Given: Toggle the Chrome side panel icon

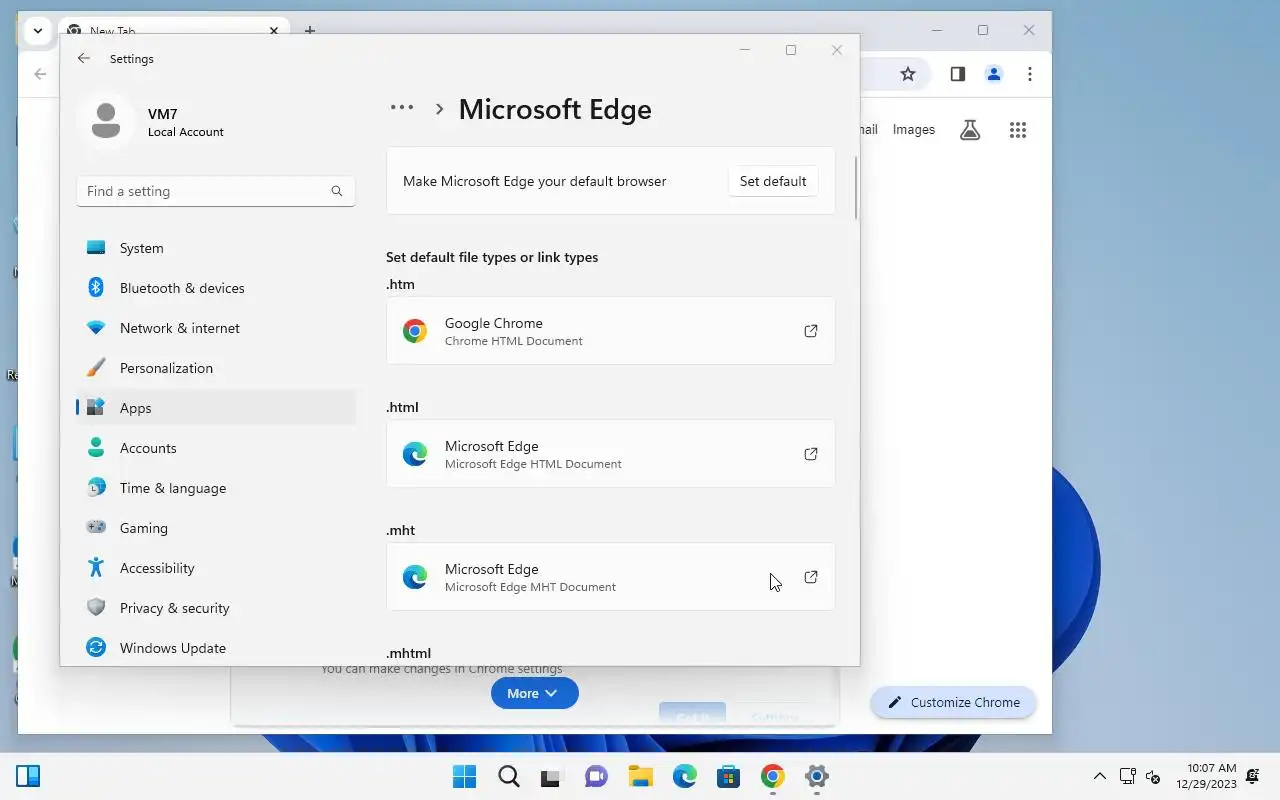Looking at the screenshot, I should [957, 74].
